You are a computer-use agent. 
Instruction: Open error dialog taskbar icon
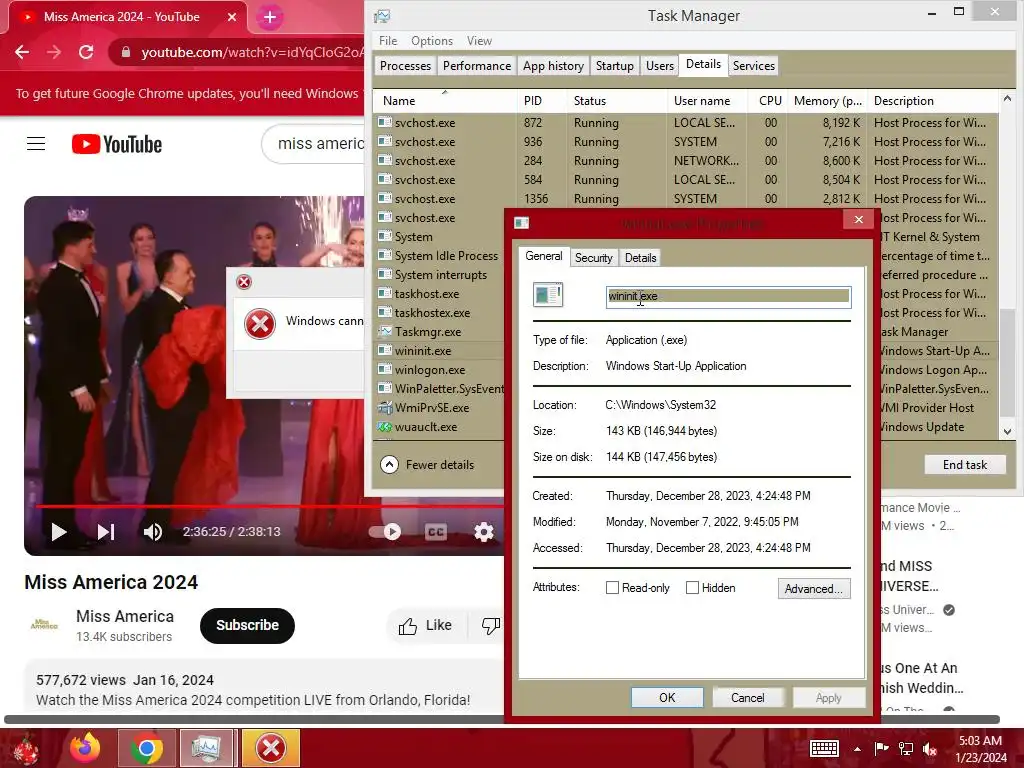(x=270, y=748)
